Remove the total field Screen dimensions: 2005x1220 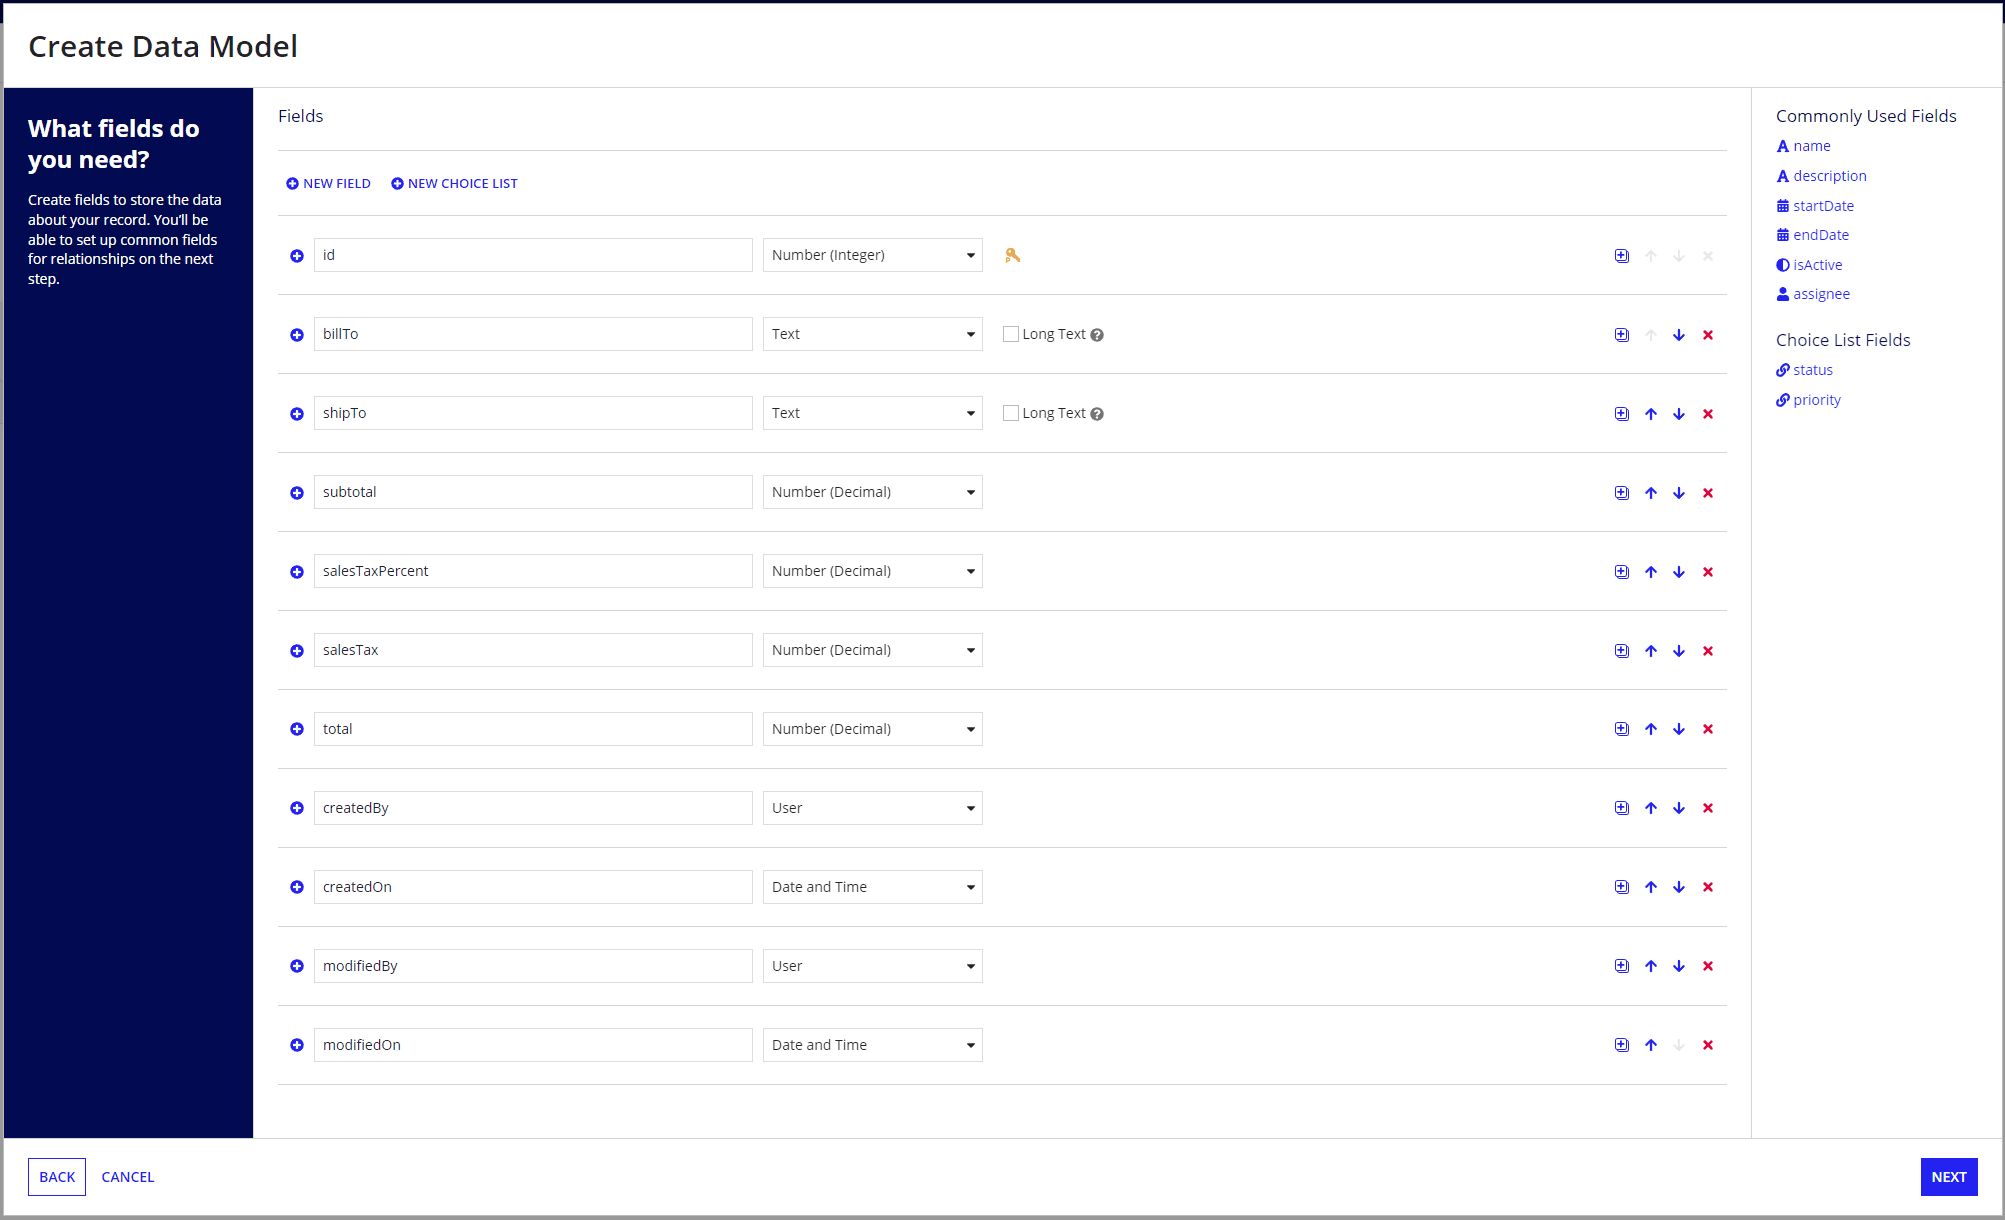(1708, 729)
